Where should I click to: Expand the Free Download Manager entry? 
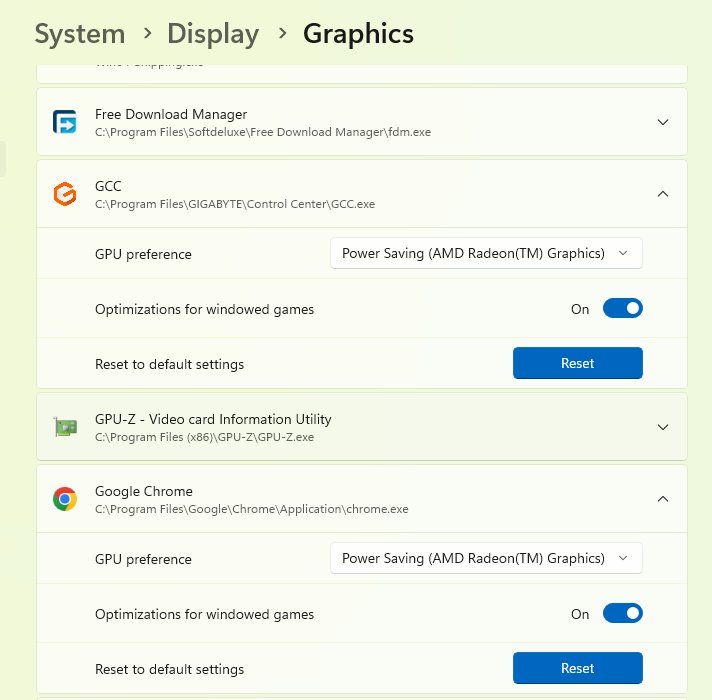[x=663, y=122]
